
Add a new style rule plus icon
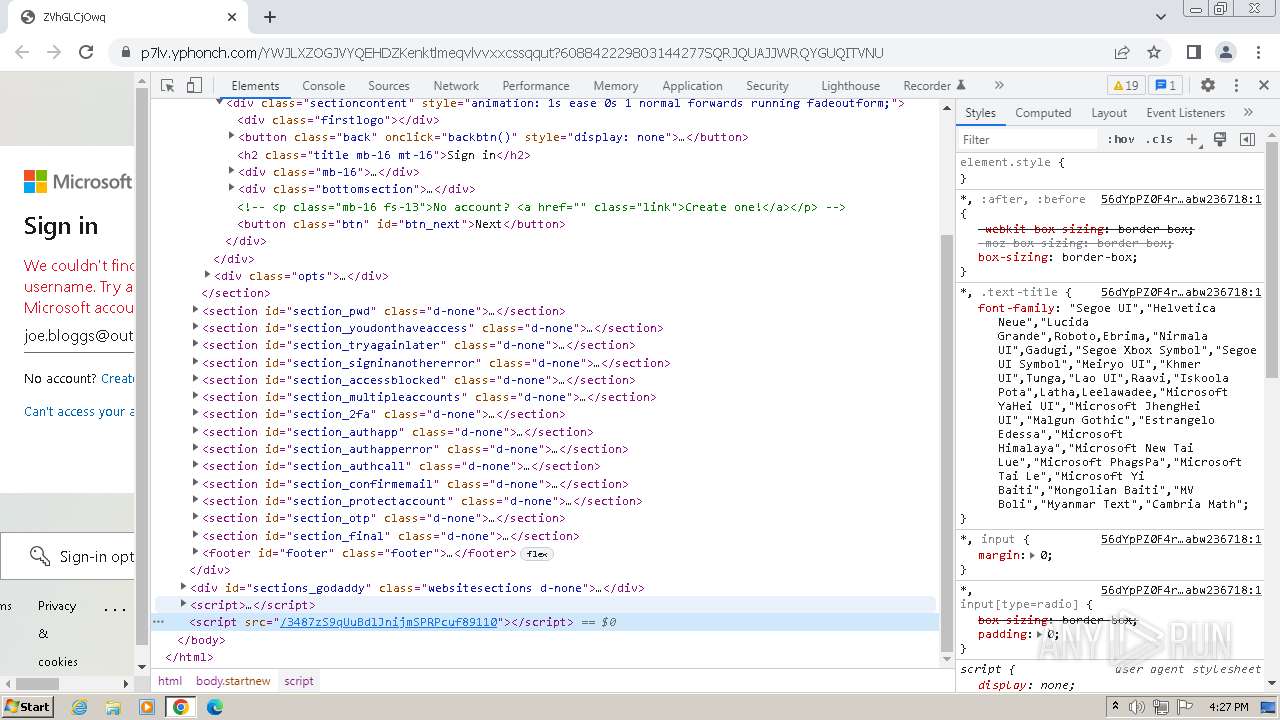[1192, 140]
